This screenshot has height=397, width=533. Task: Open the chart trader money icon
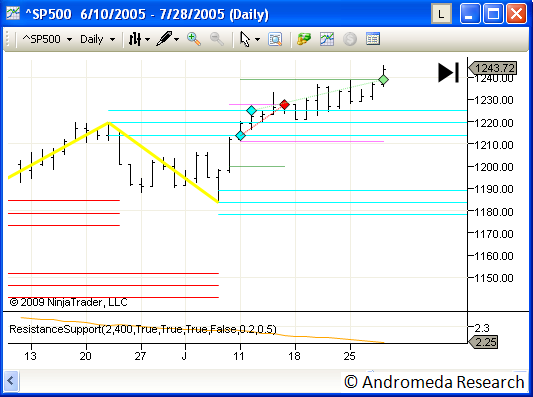304,39
